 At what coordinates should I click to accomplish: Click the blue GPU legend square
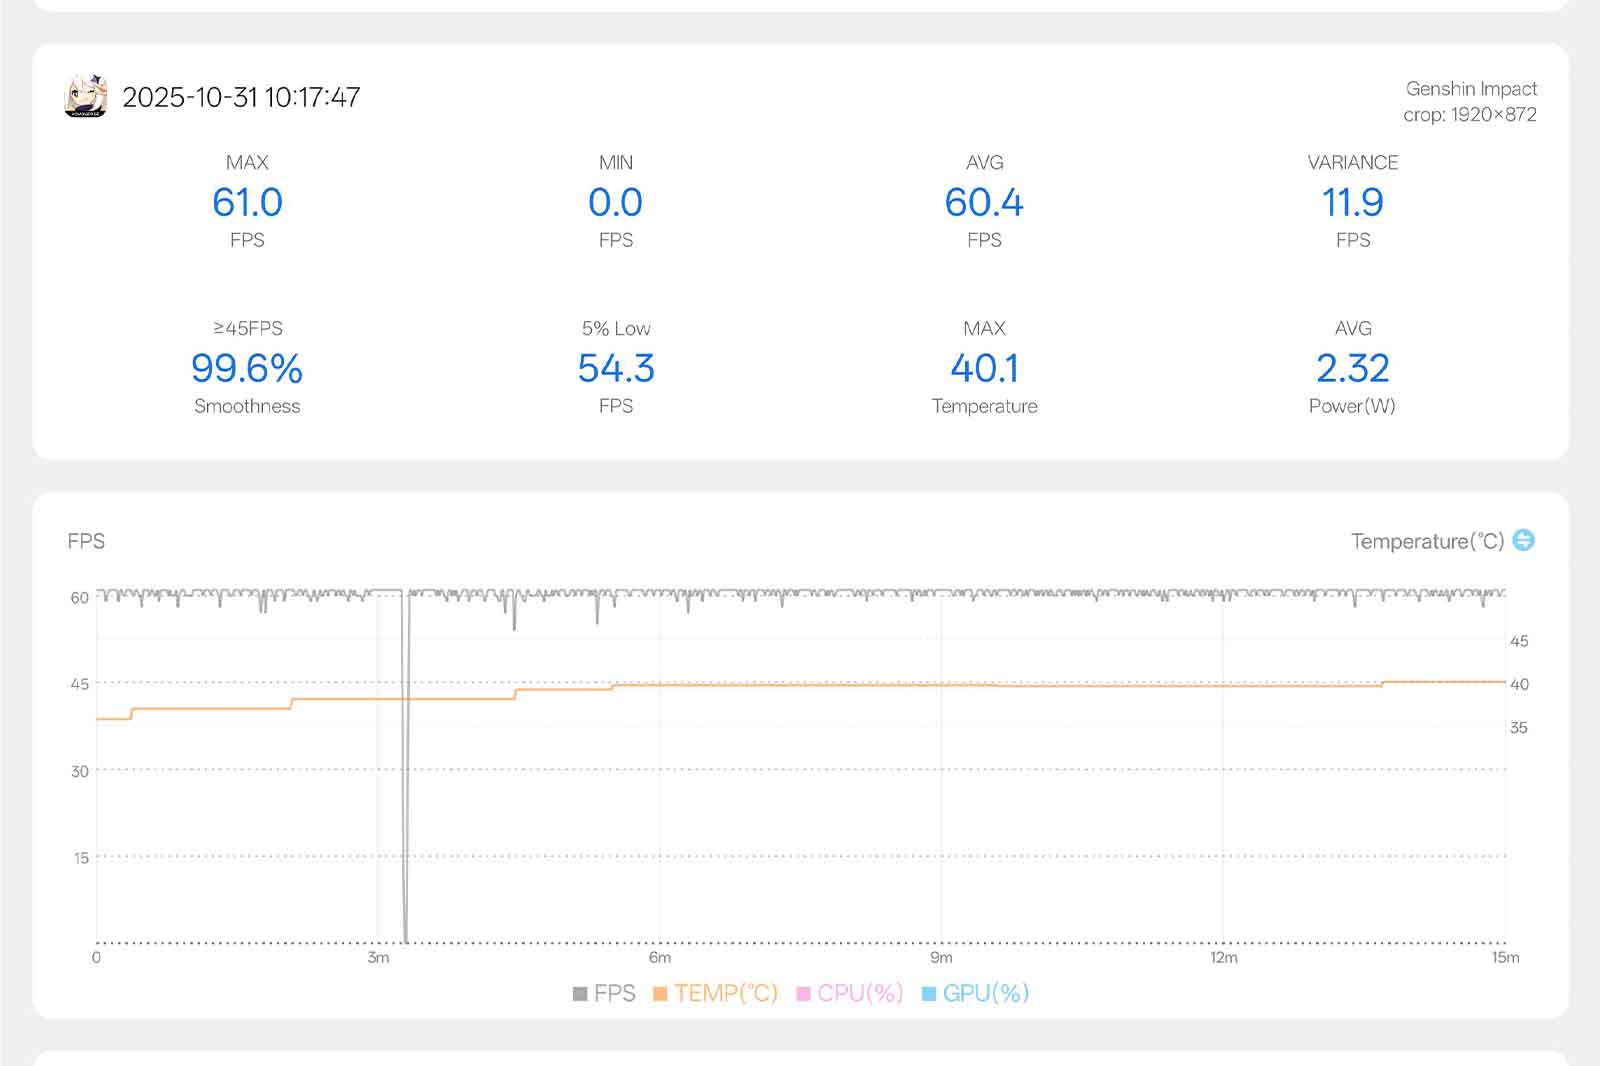point(929,994)
